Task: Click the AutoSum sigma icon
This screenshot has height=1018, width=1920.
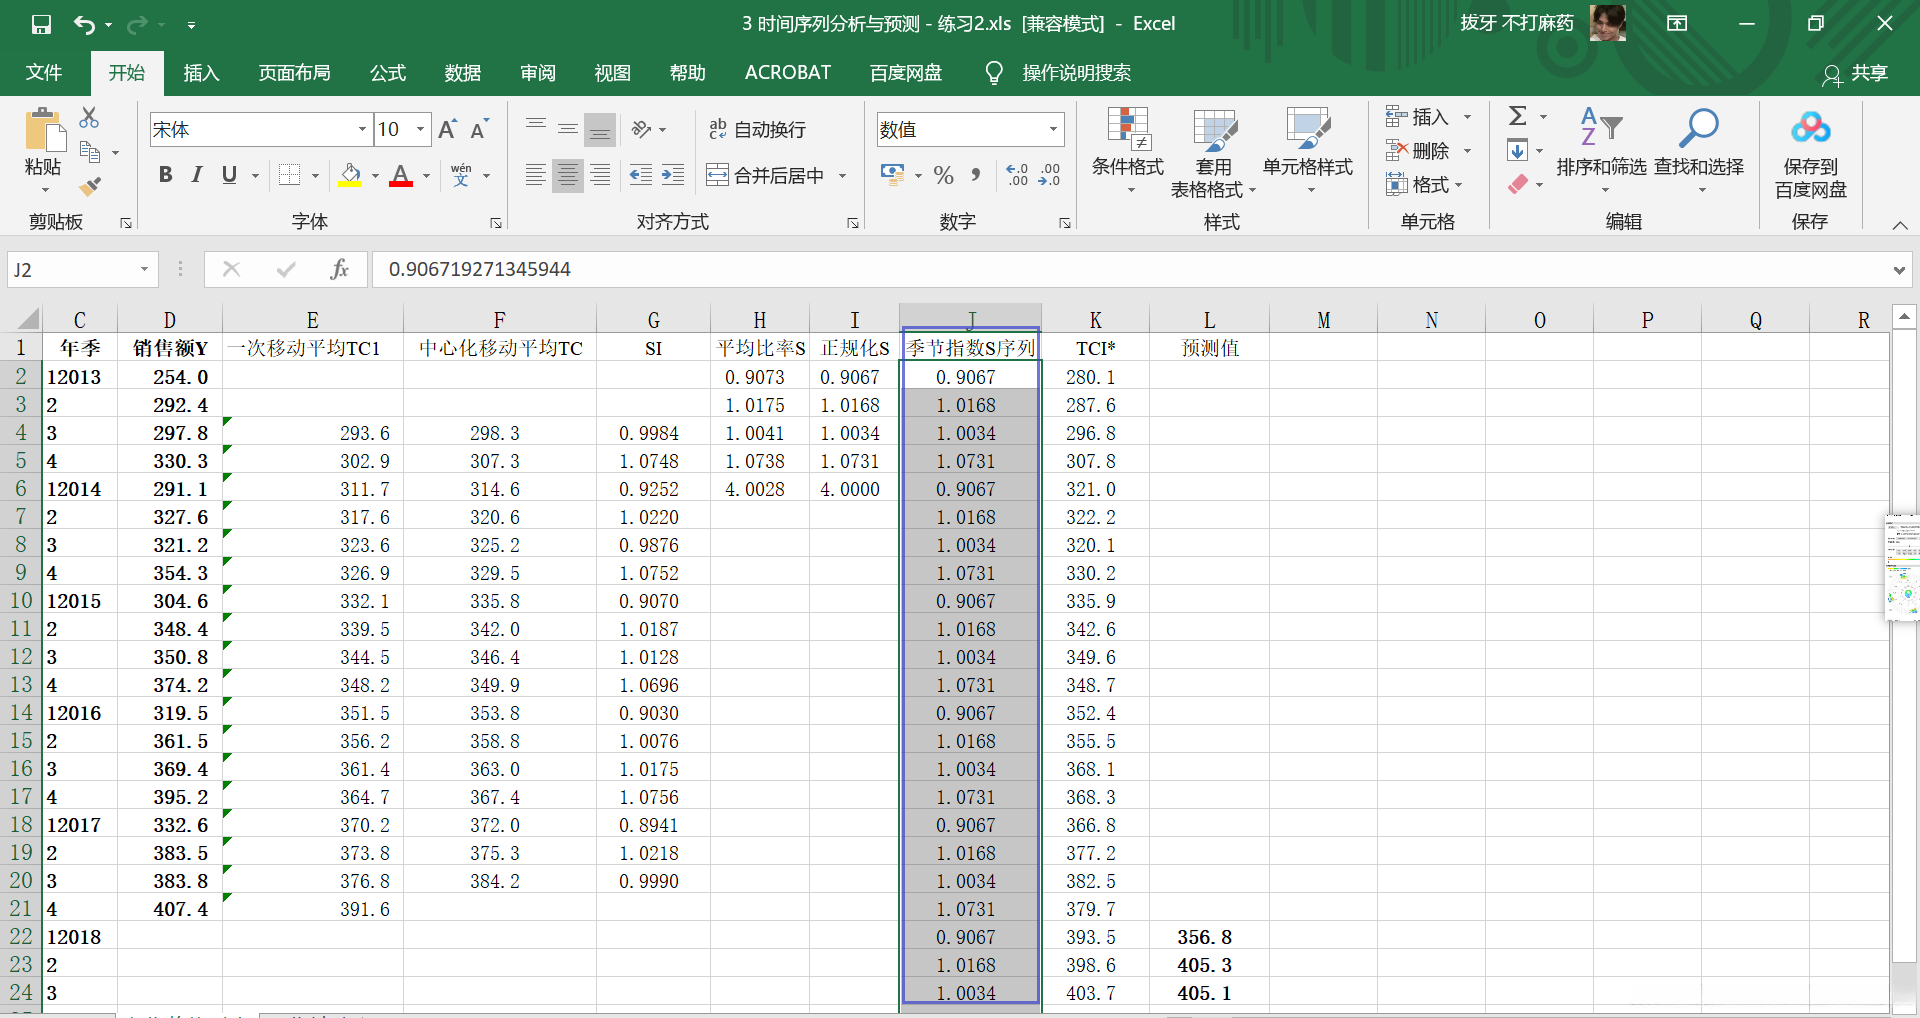Action: (x=1518, y=116)
